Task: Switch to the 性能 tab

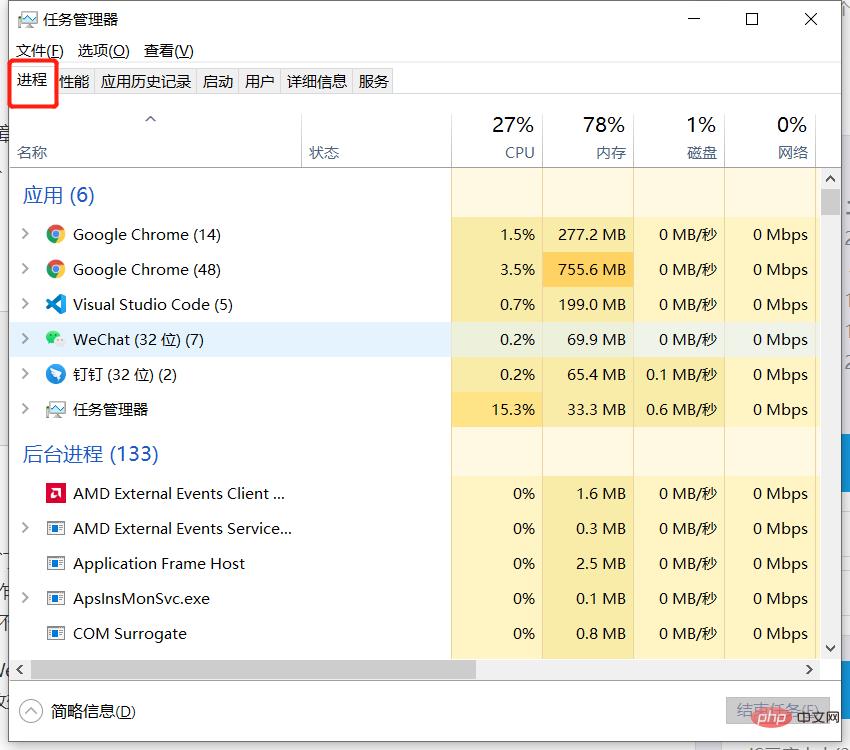Action: [74, 81]
